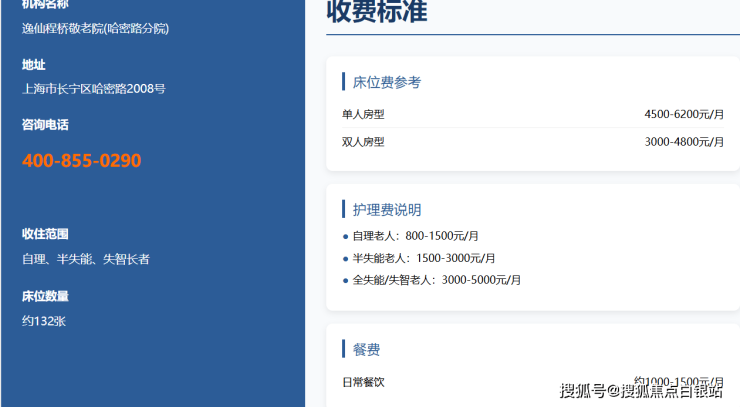Select the 床位费参考 section title
This screenshot has height=407, width=740.
click(x=387, y=82)
